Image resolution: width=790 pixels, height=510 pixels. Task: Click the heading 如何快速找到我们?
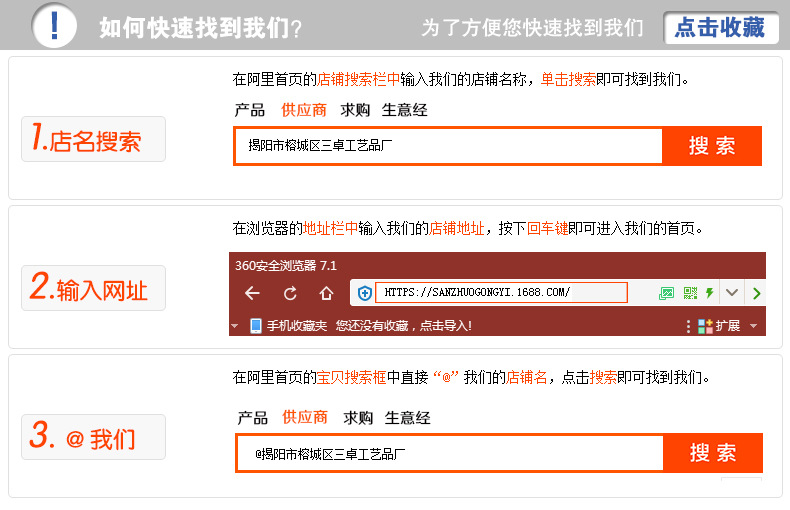[x=200, y=28]
